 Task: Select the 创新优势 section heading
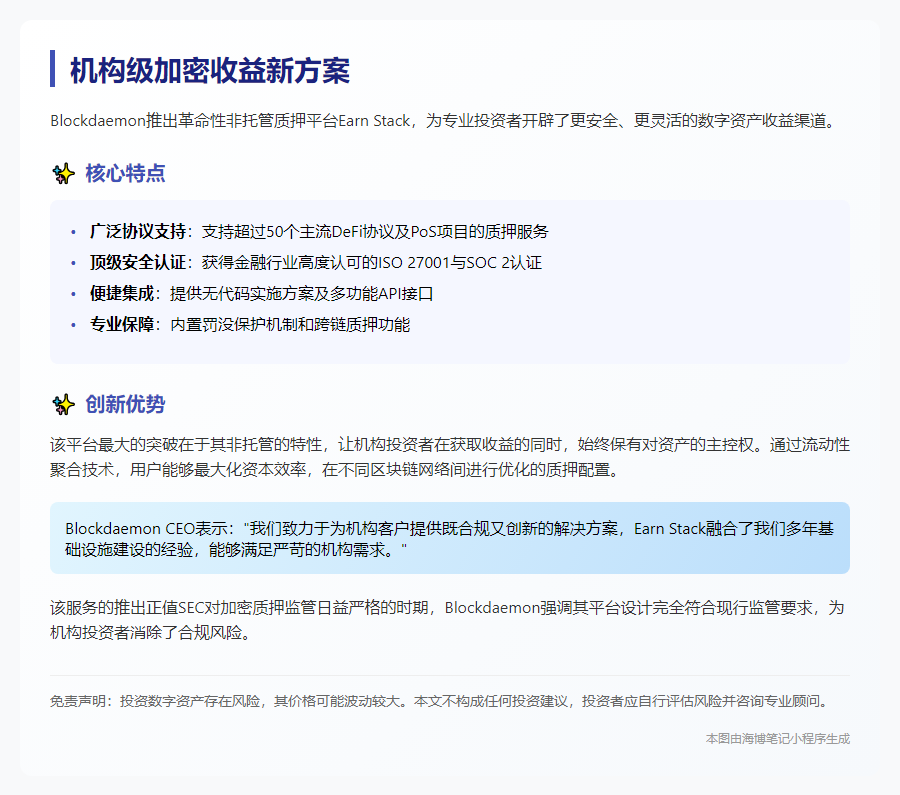click(125, 404)
